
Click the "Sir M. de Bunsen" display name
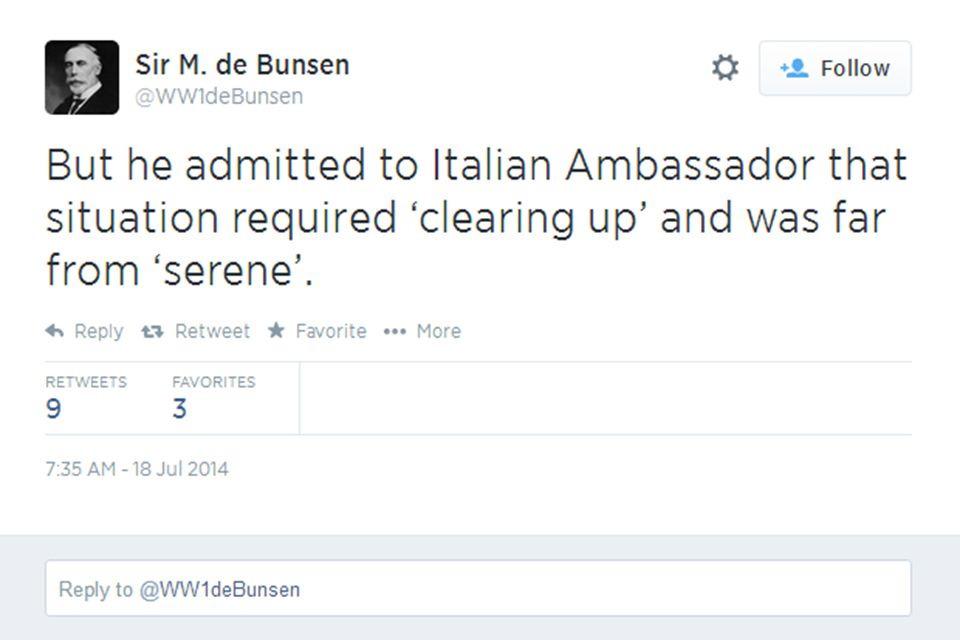[x=242, y=65]
